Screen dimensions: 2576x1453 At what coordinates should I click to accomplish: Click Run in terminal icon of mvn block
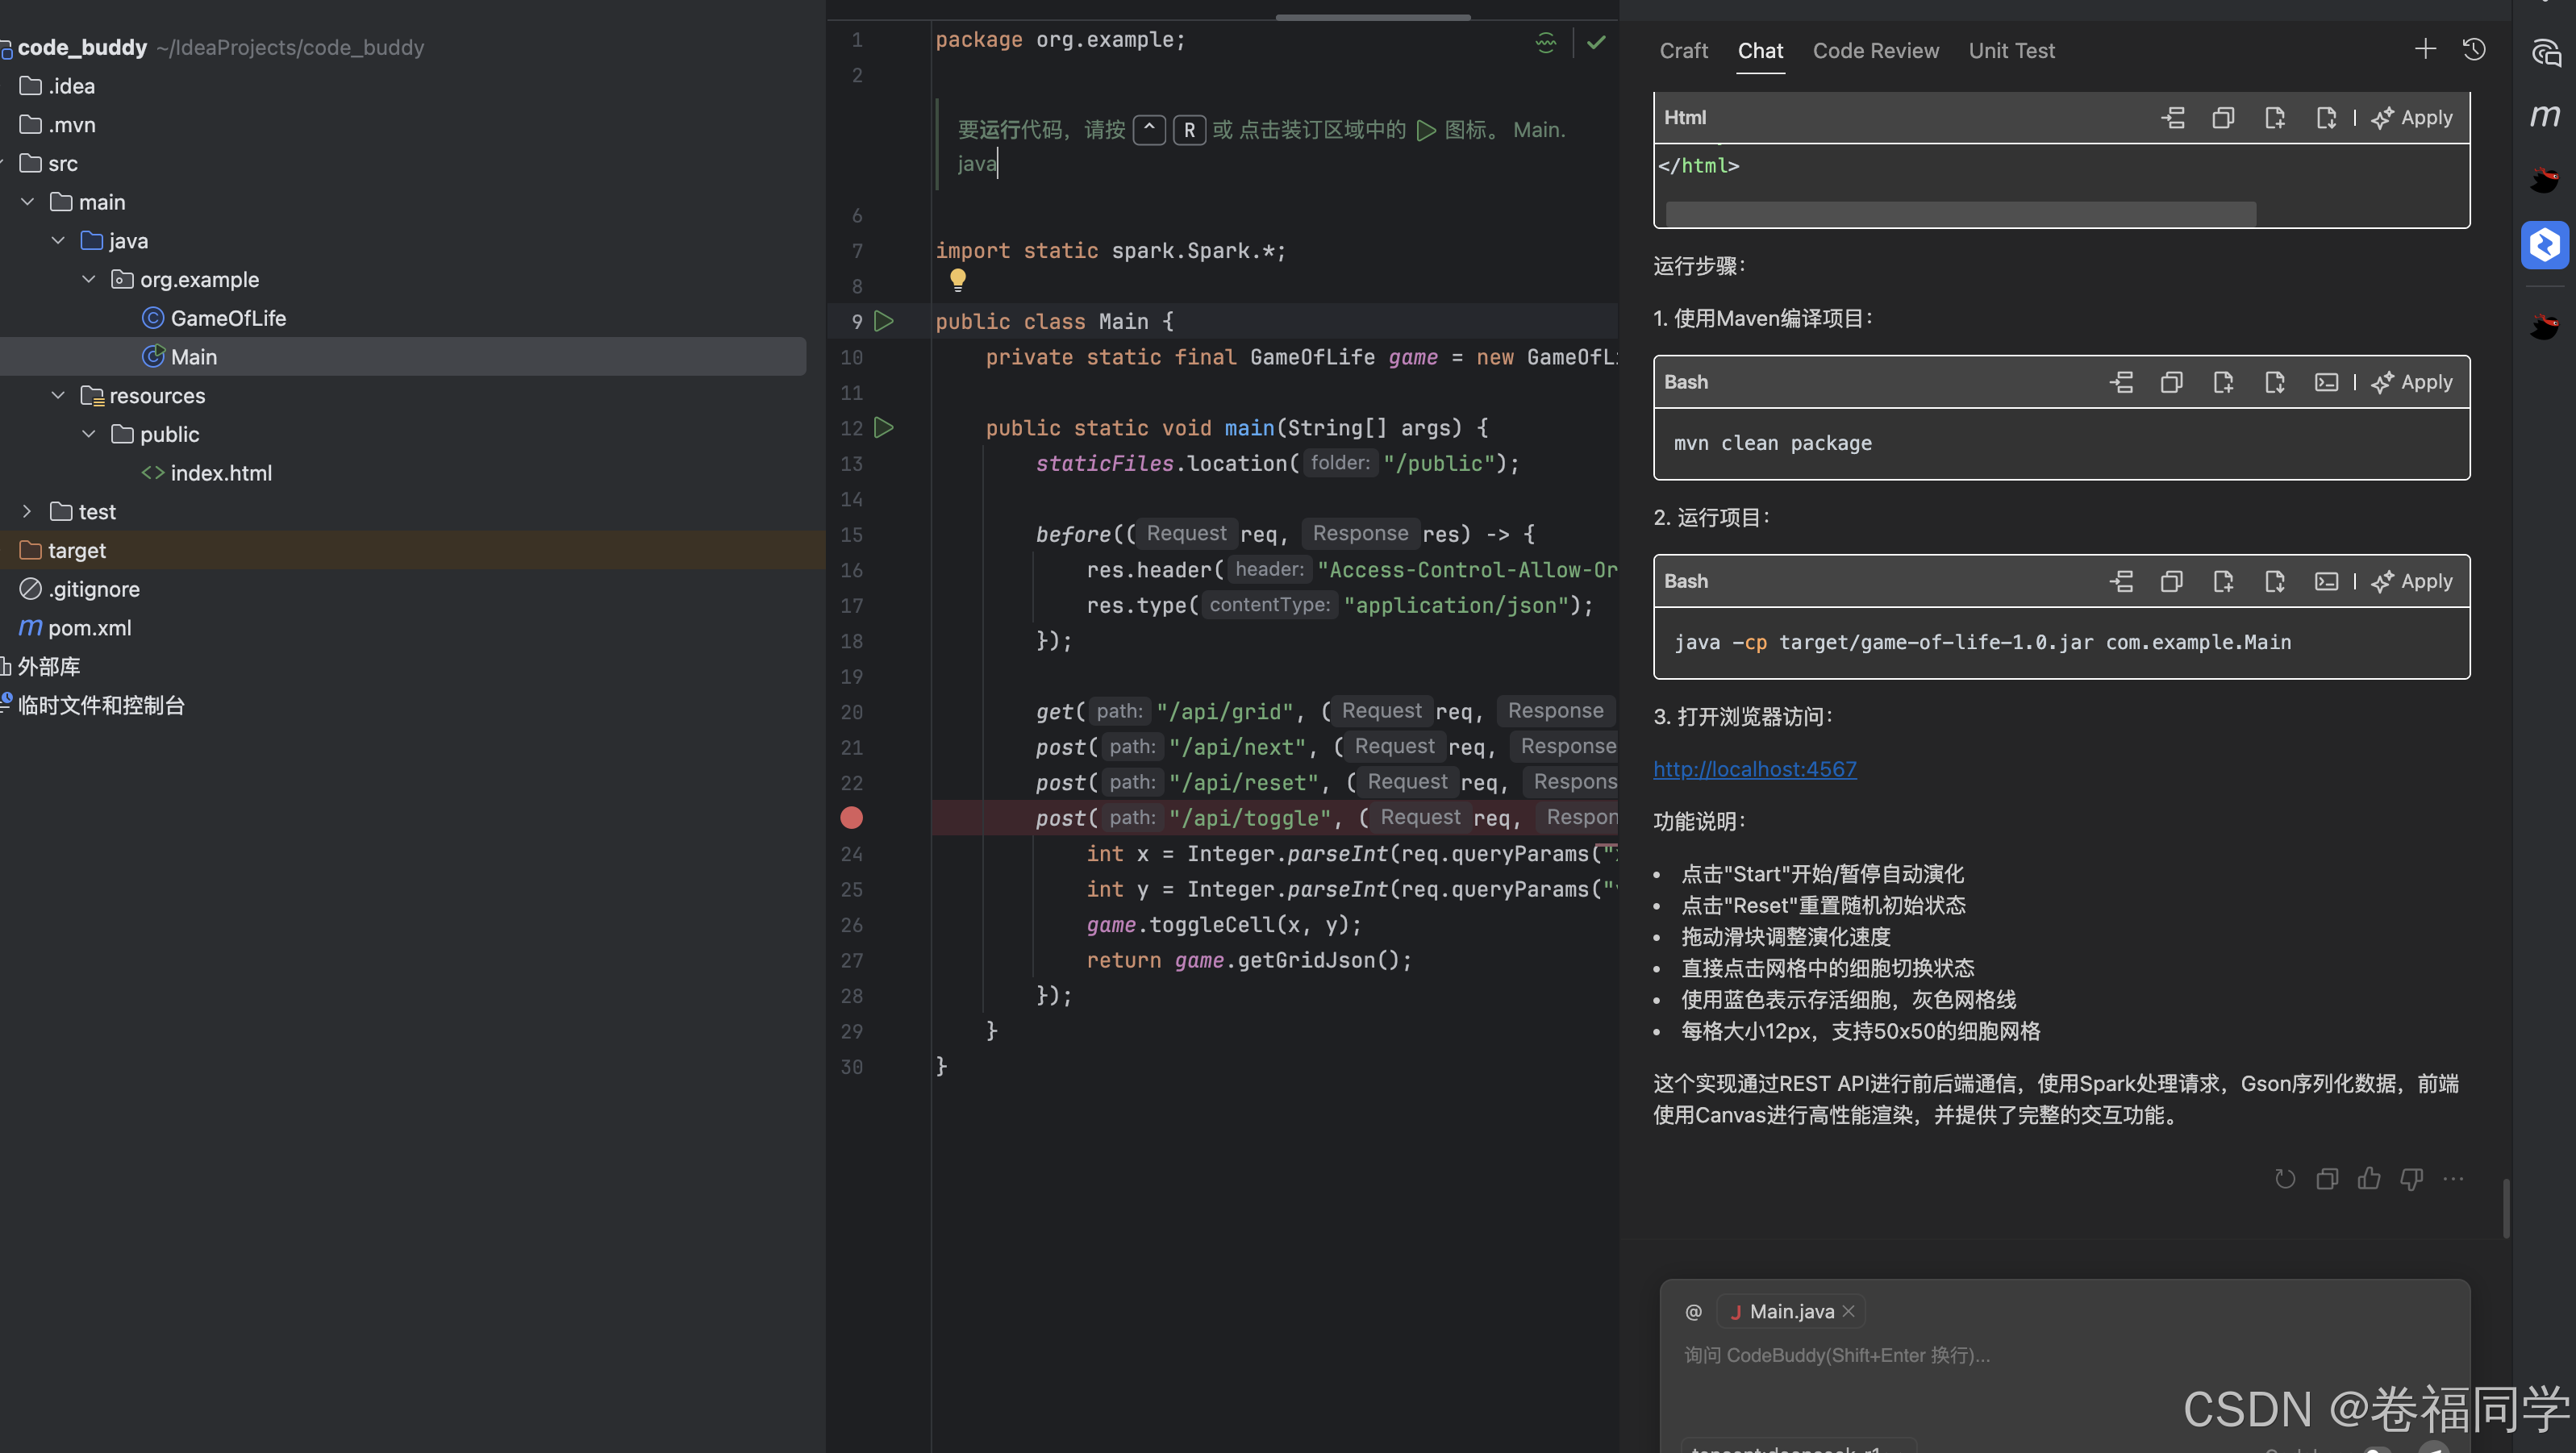pos(2326,383)
